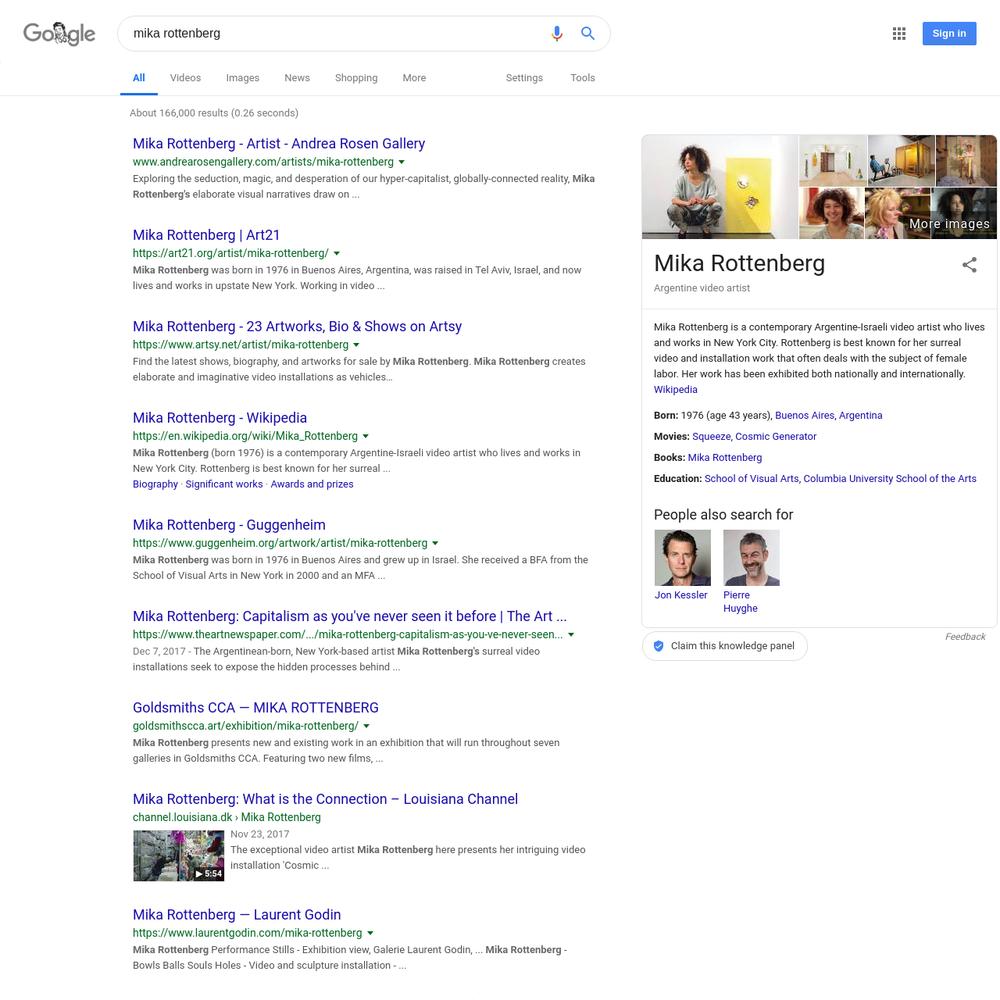Open The Art Newspaper capitalism article

[349, 616]
